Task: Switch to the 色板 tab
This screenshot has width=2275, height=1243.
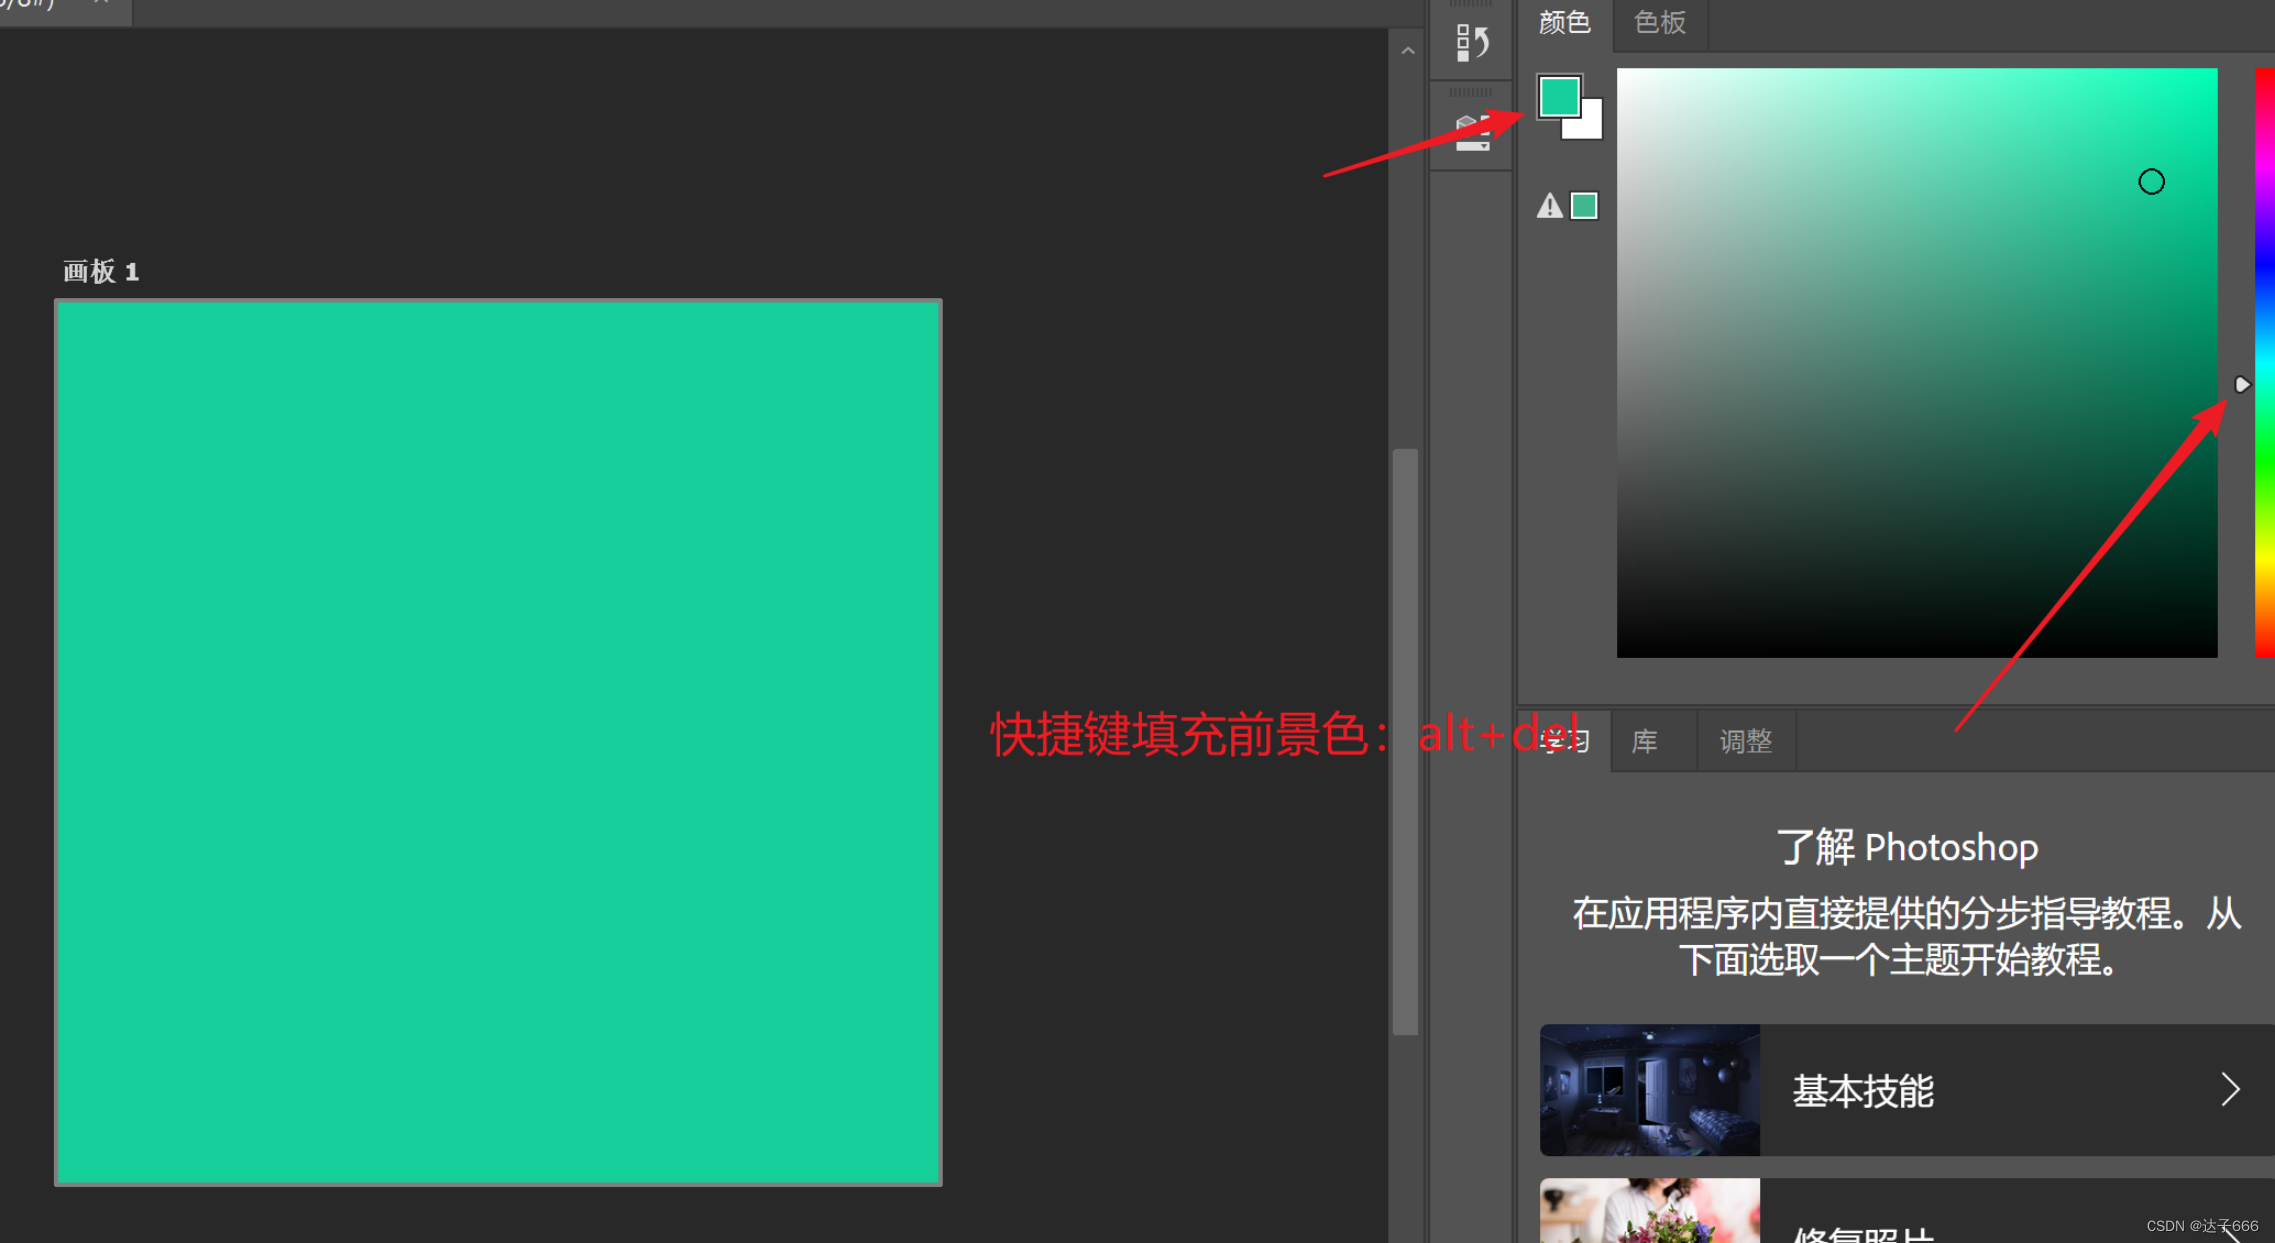Action: [1659, 22]
